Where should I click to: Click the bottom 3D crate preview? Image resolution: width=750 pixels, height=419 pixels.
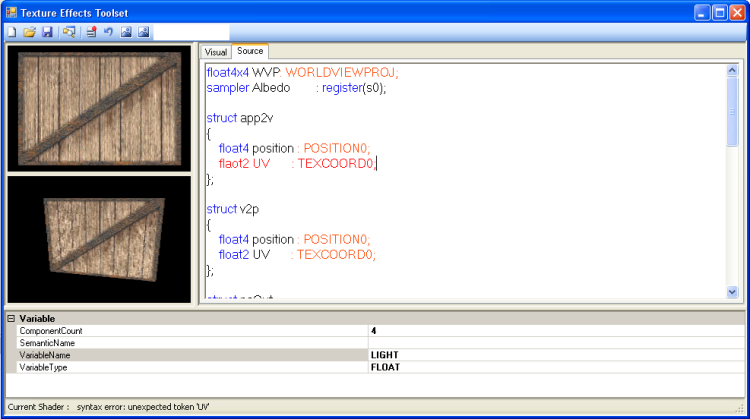tap(98, 240)
